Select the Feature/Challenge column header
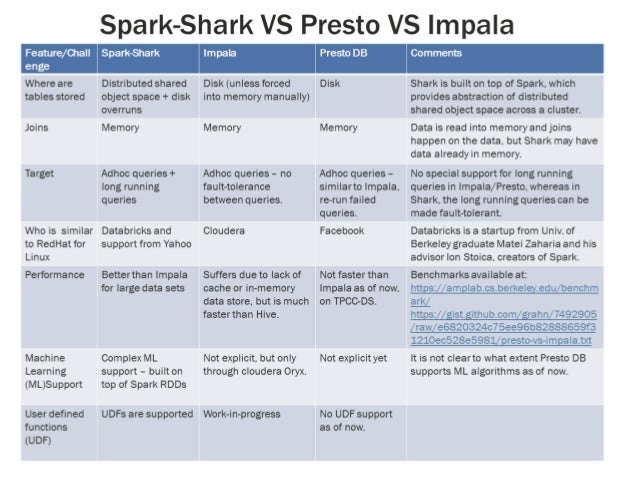This screenshot has height=479, width=638. [x=59, y=59]
